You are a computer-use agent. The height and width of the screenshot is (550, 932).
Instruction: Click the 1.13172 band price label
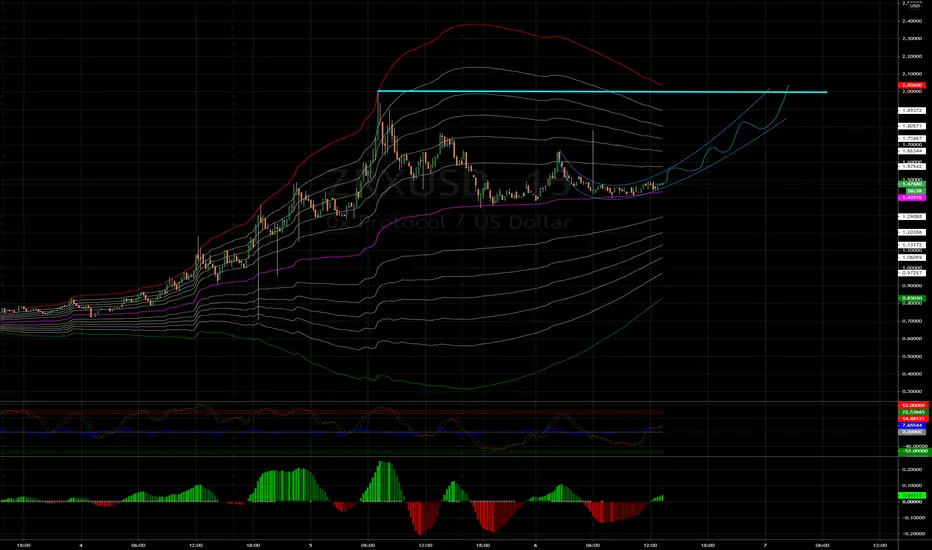(x=912, y=245)
